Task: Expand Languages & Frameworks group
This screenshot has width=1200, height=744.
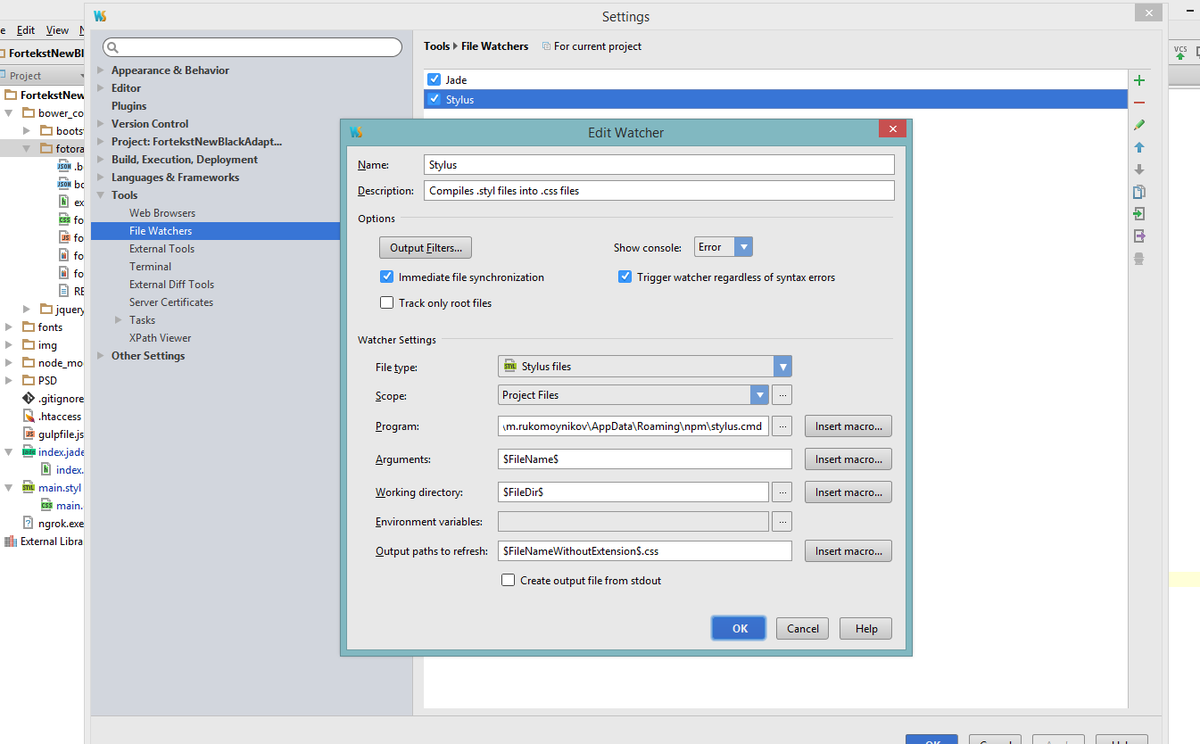Action: pyautogui.click(x=101, y=178)
